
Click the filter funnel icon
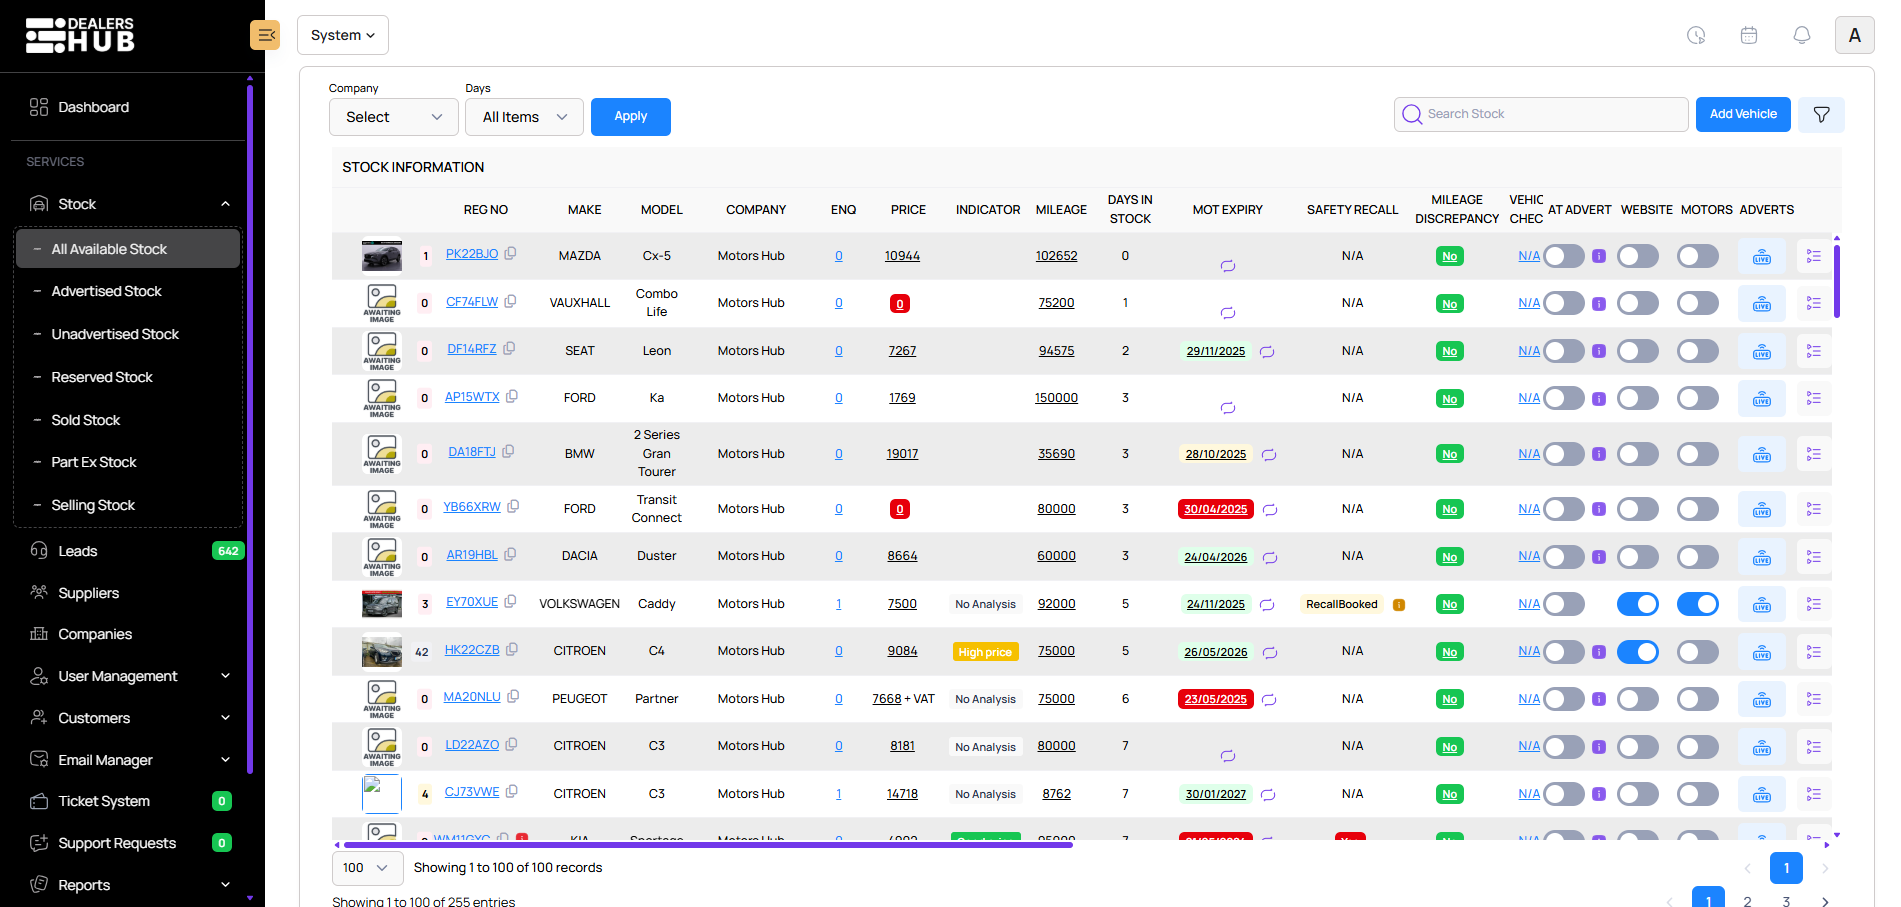click(x=1821, y=115)
